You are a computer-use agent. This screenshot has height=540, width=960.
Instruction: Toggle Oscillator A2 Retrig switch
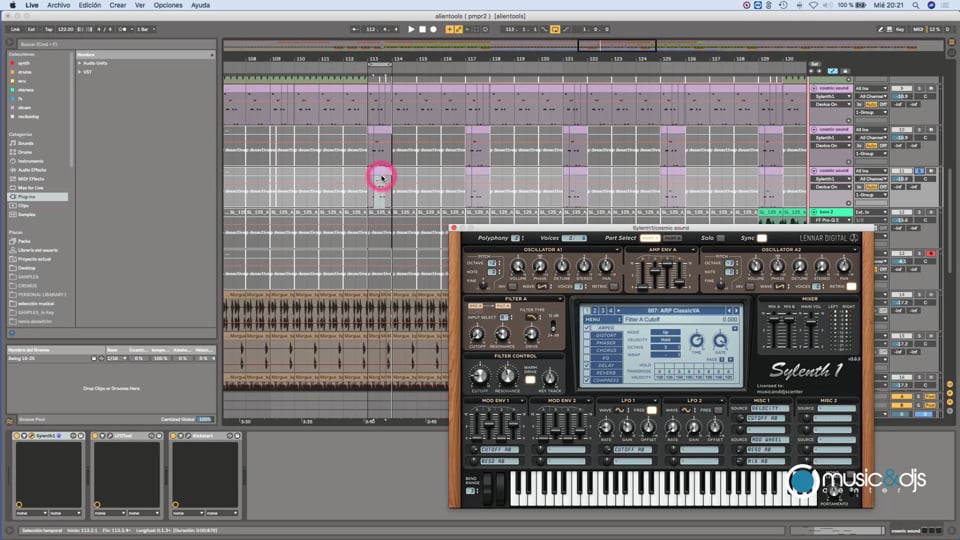click(x=851, y=287)
